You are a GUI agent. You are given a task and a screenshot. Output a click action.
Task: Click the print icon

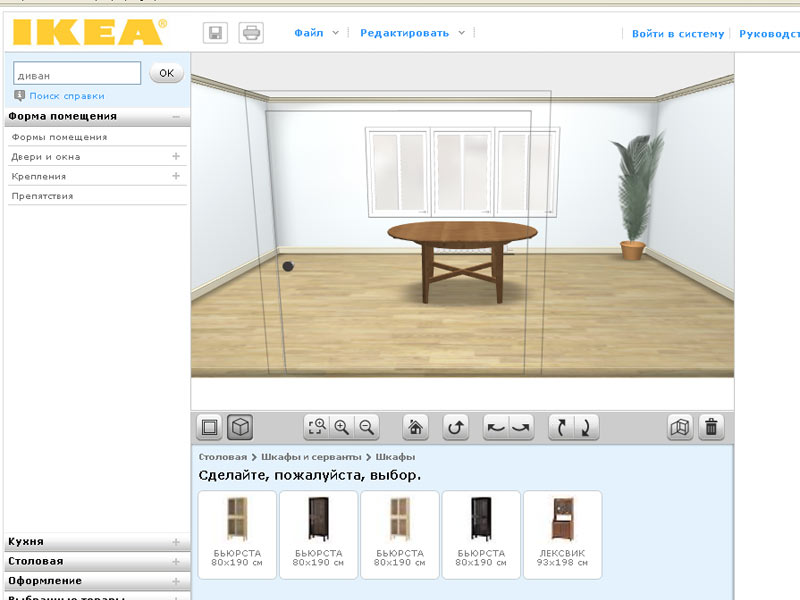click(250, 33)
